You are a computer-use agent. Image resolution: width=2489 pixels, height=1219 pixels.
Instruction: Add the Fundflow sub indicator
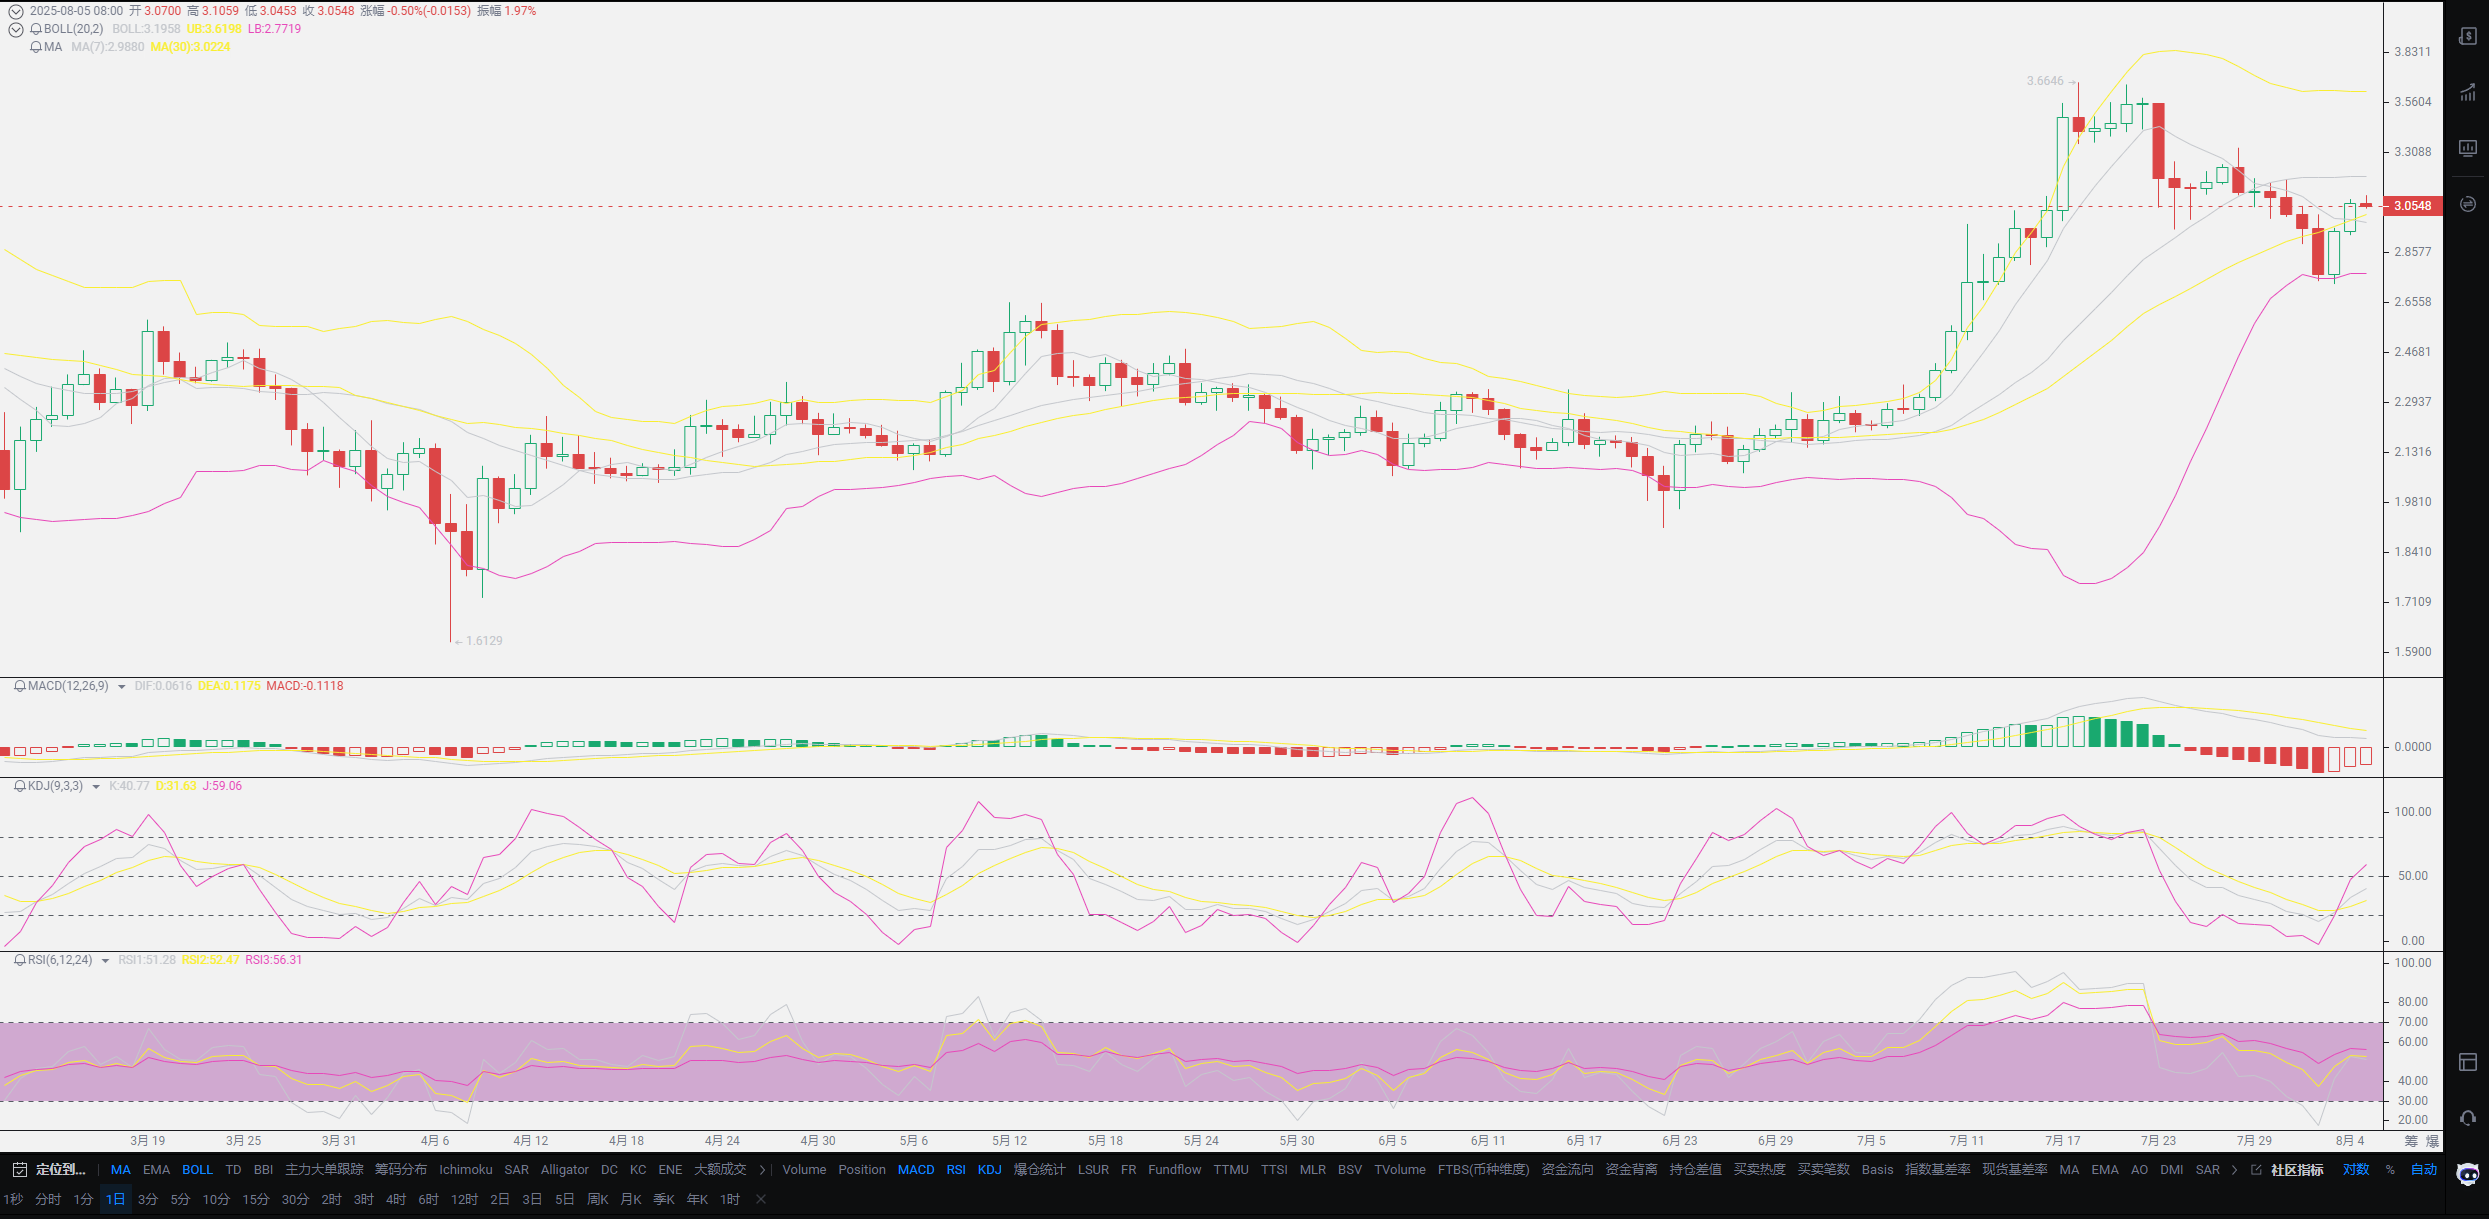point(1175,1170)
